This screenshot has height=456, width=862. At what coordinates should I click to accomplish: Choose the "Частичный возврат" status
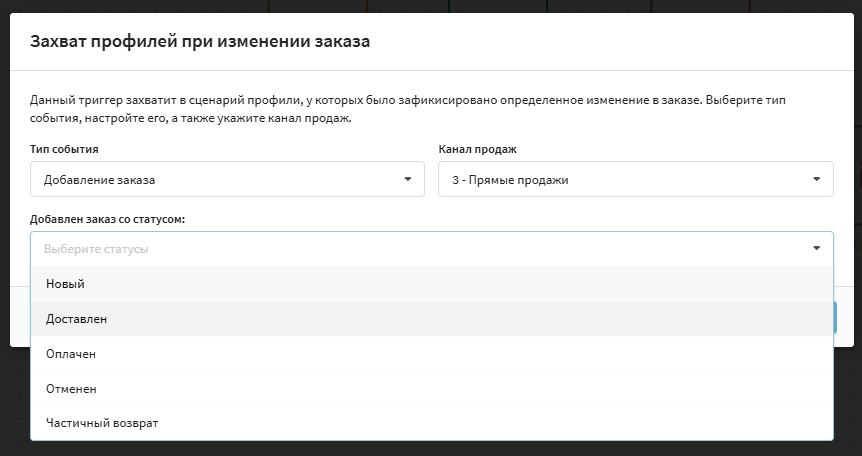(x=432, y=423)
